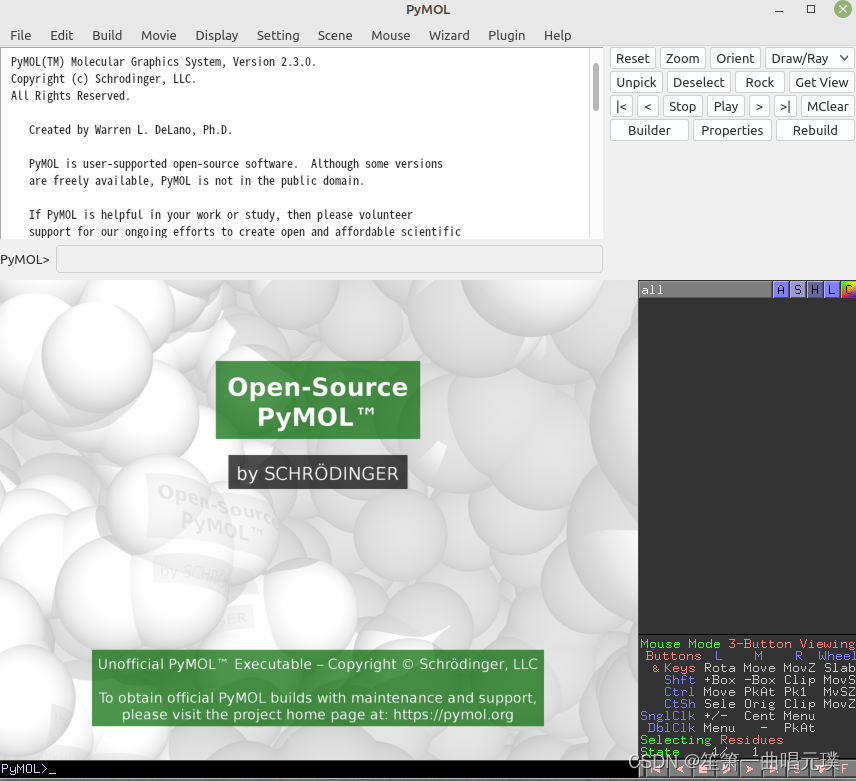Viewport: 856px width, 781px height.
Task: Open the Builder panel
Action: (648, 130)
